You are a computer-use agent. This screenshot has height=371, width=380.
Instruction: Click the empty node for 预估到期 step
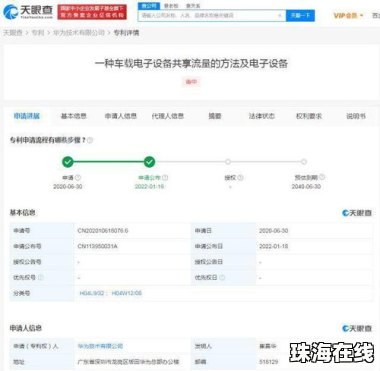tap(304, 162)
